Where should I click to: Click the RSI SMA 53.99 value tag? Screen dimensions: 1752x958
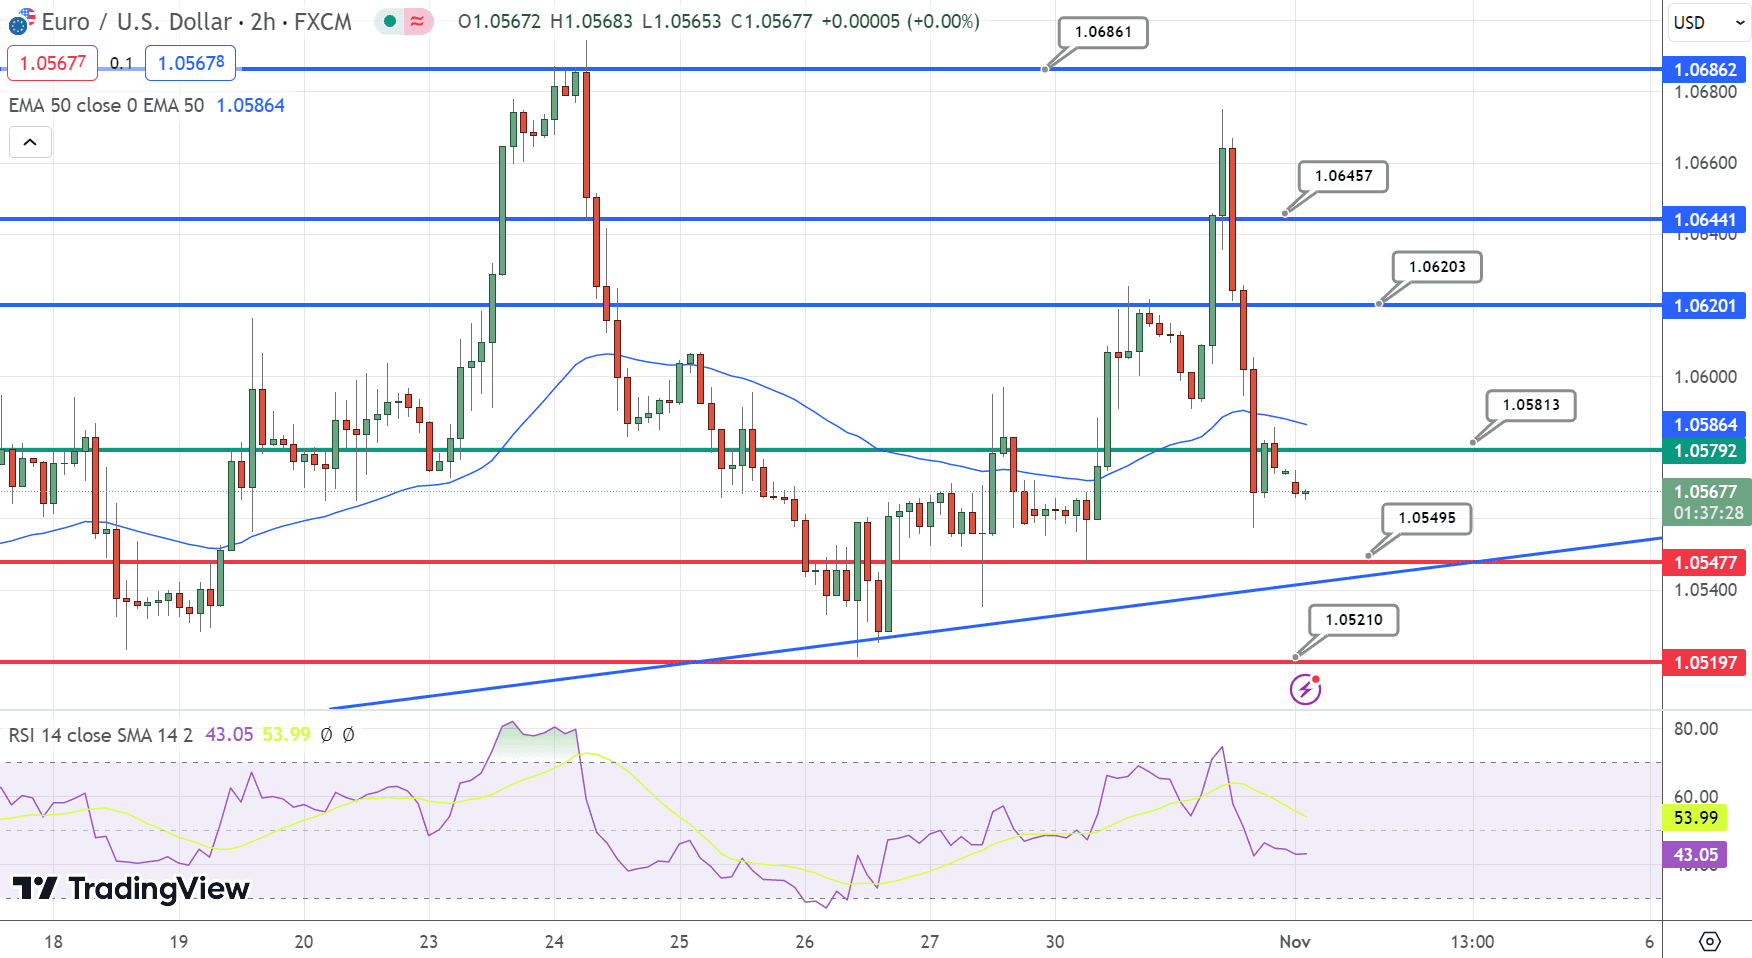click(x=1695, y=818)
